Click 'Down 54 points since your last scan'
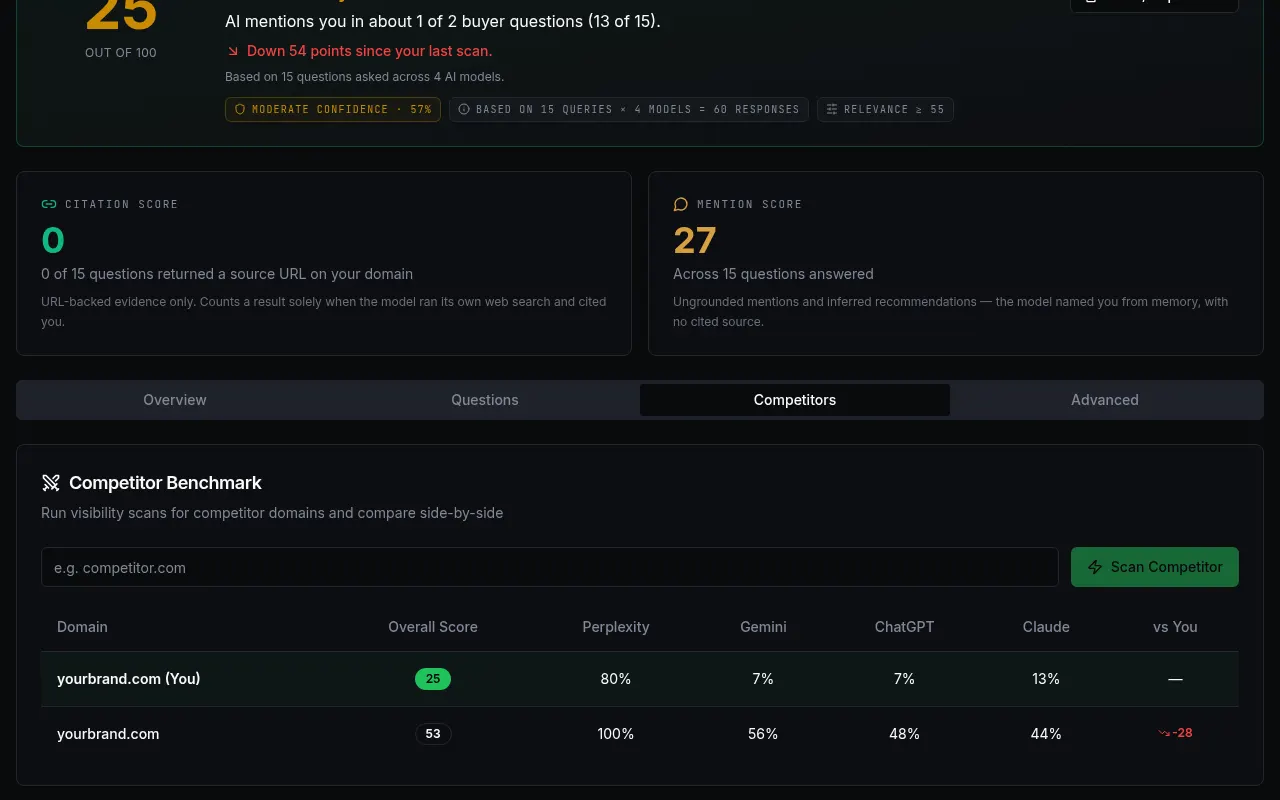Image resolution: width=1280 pixels, height=800 pixels. pyautogui.click(x=369, y=51)
